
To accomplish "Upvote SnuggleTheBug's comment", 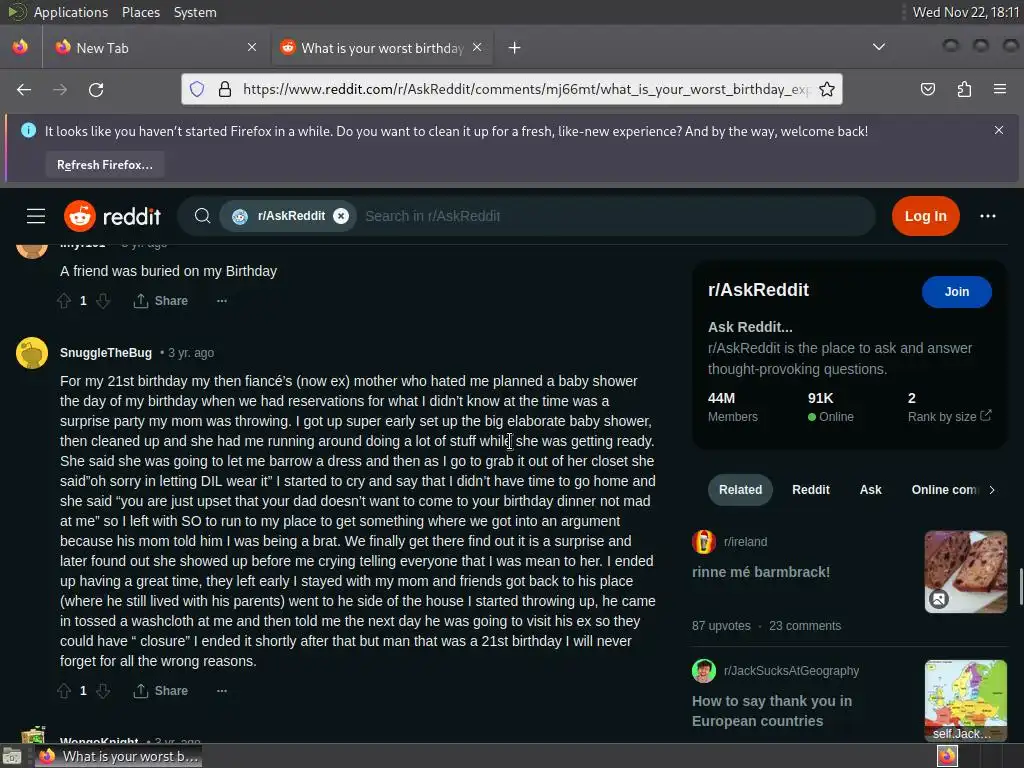I will pyautogui.click(x=64, y=690).
